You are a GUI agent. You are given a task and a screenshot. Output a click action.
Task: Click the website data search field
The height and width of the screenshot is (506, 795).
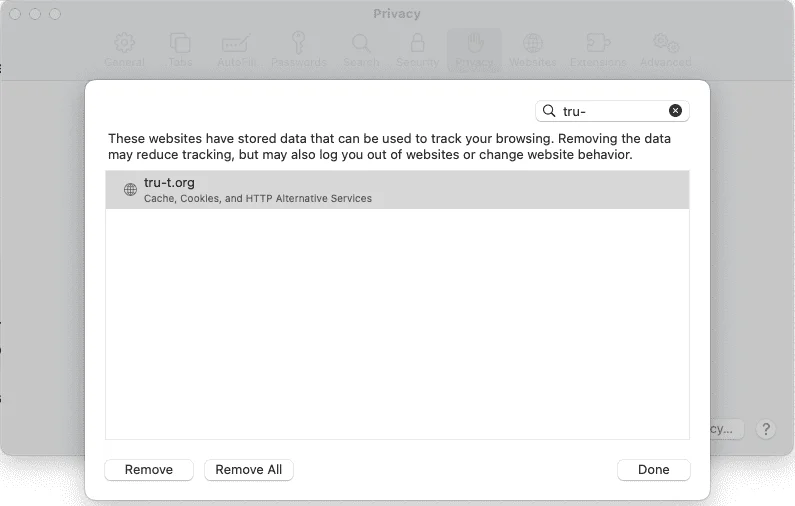[x=612, y=111]
